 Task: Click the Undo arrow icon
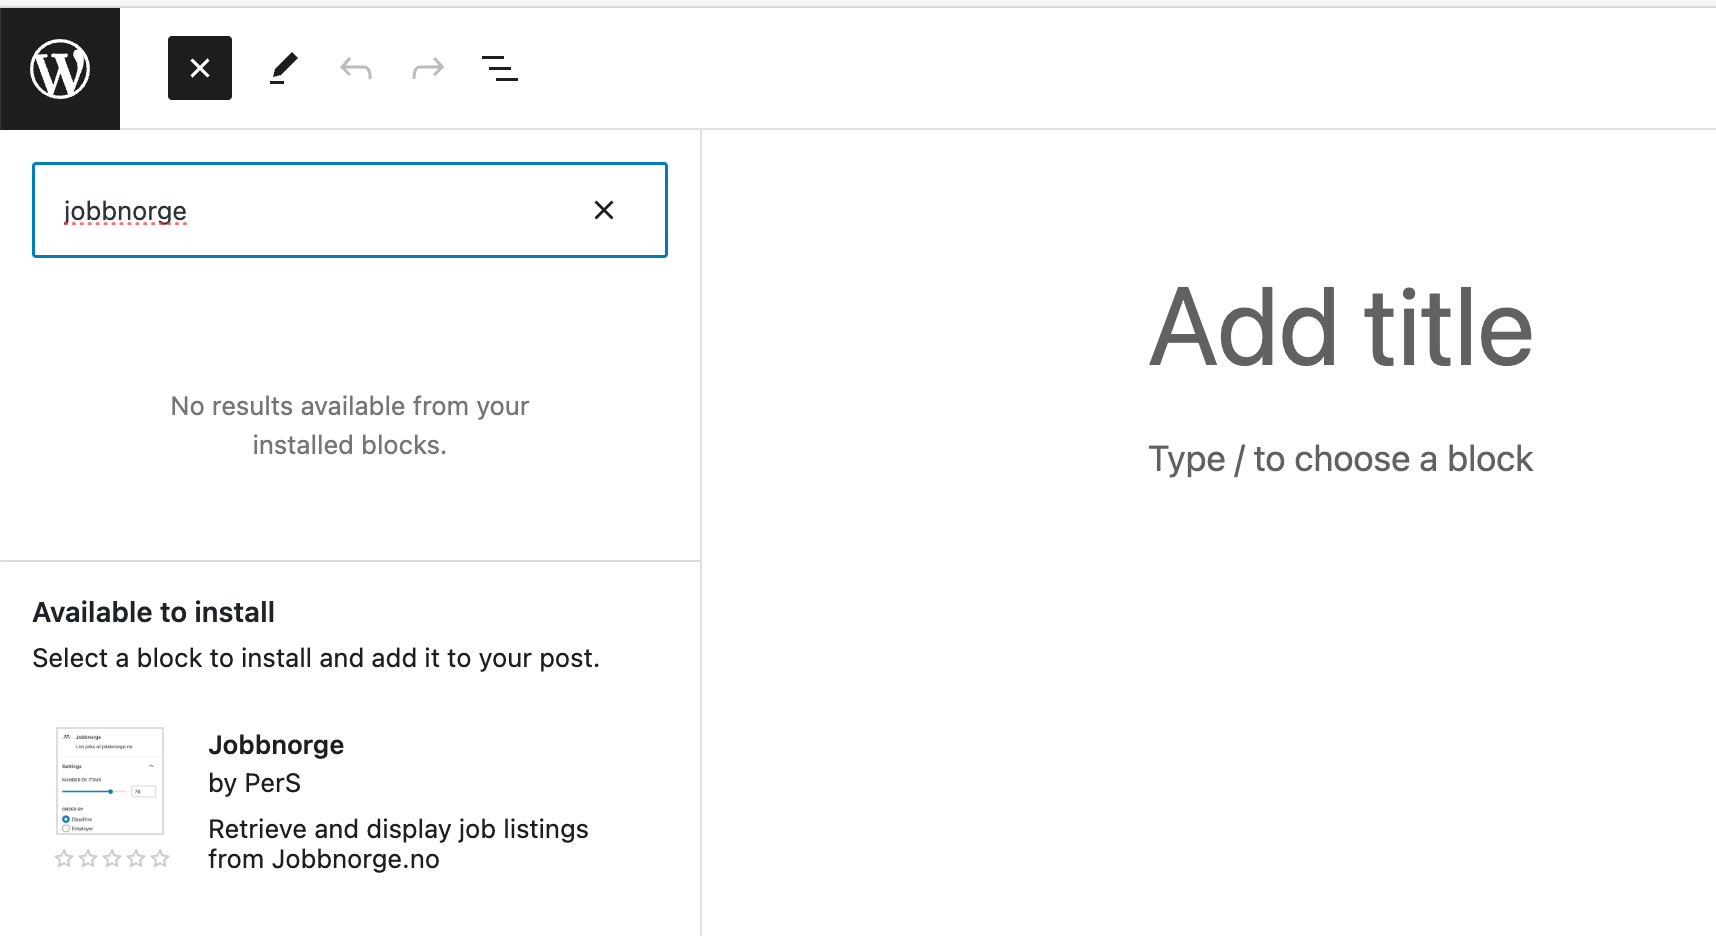[x=355, y=67]
